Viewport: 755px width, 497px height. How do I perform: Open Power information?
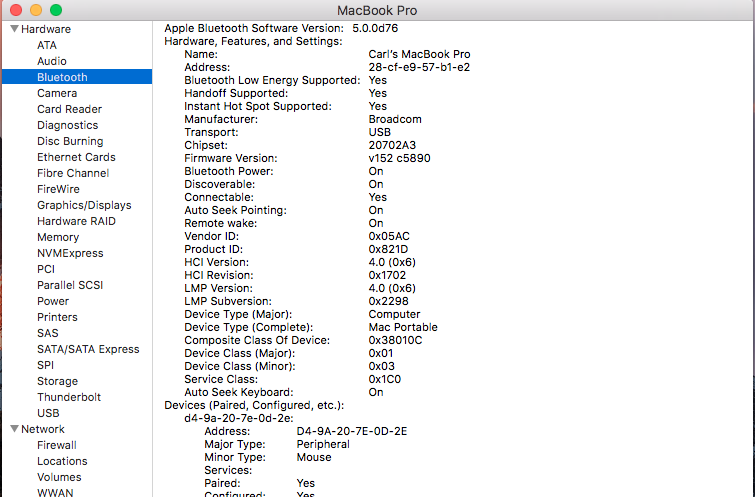point(53,301)
